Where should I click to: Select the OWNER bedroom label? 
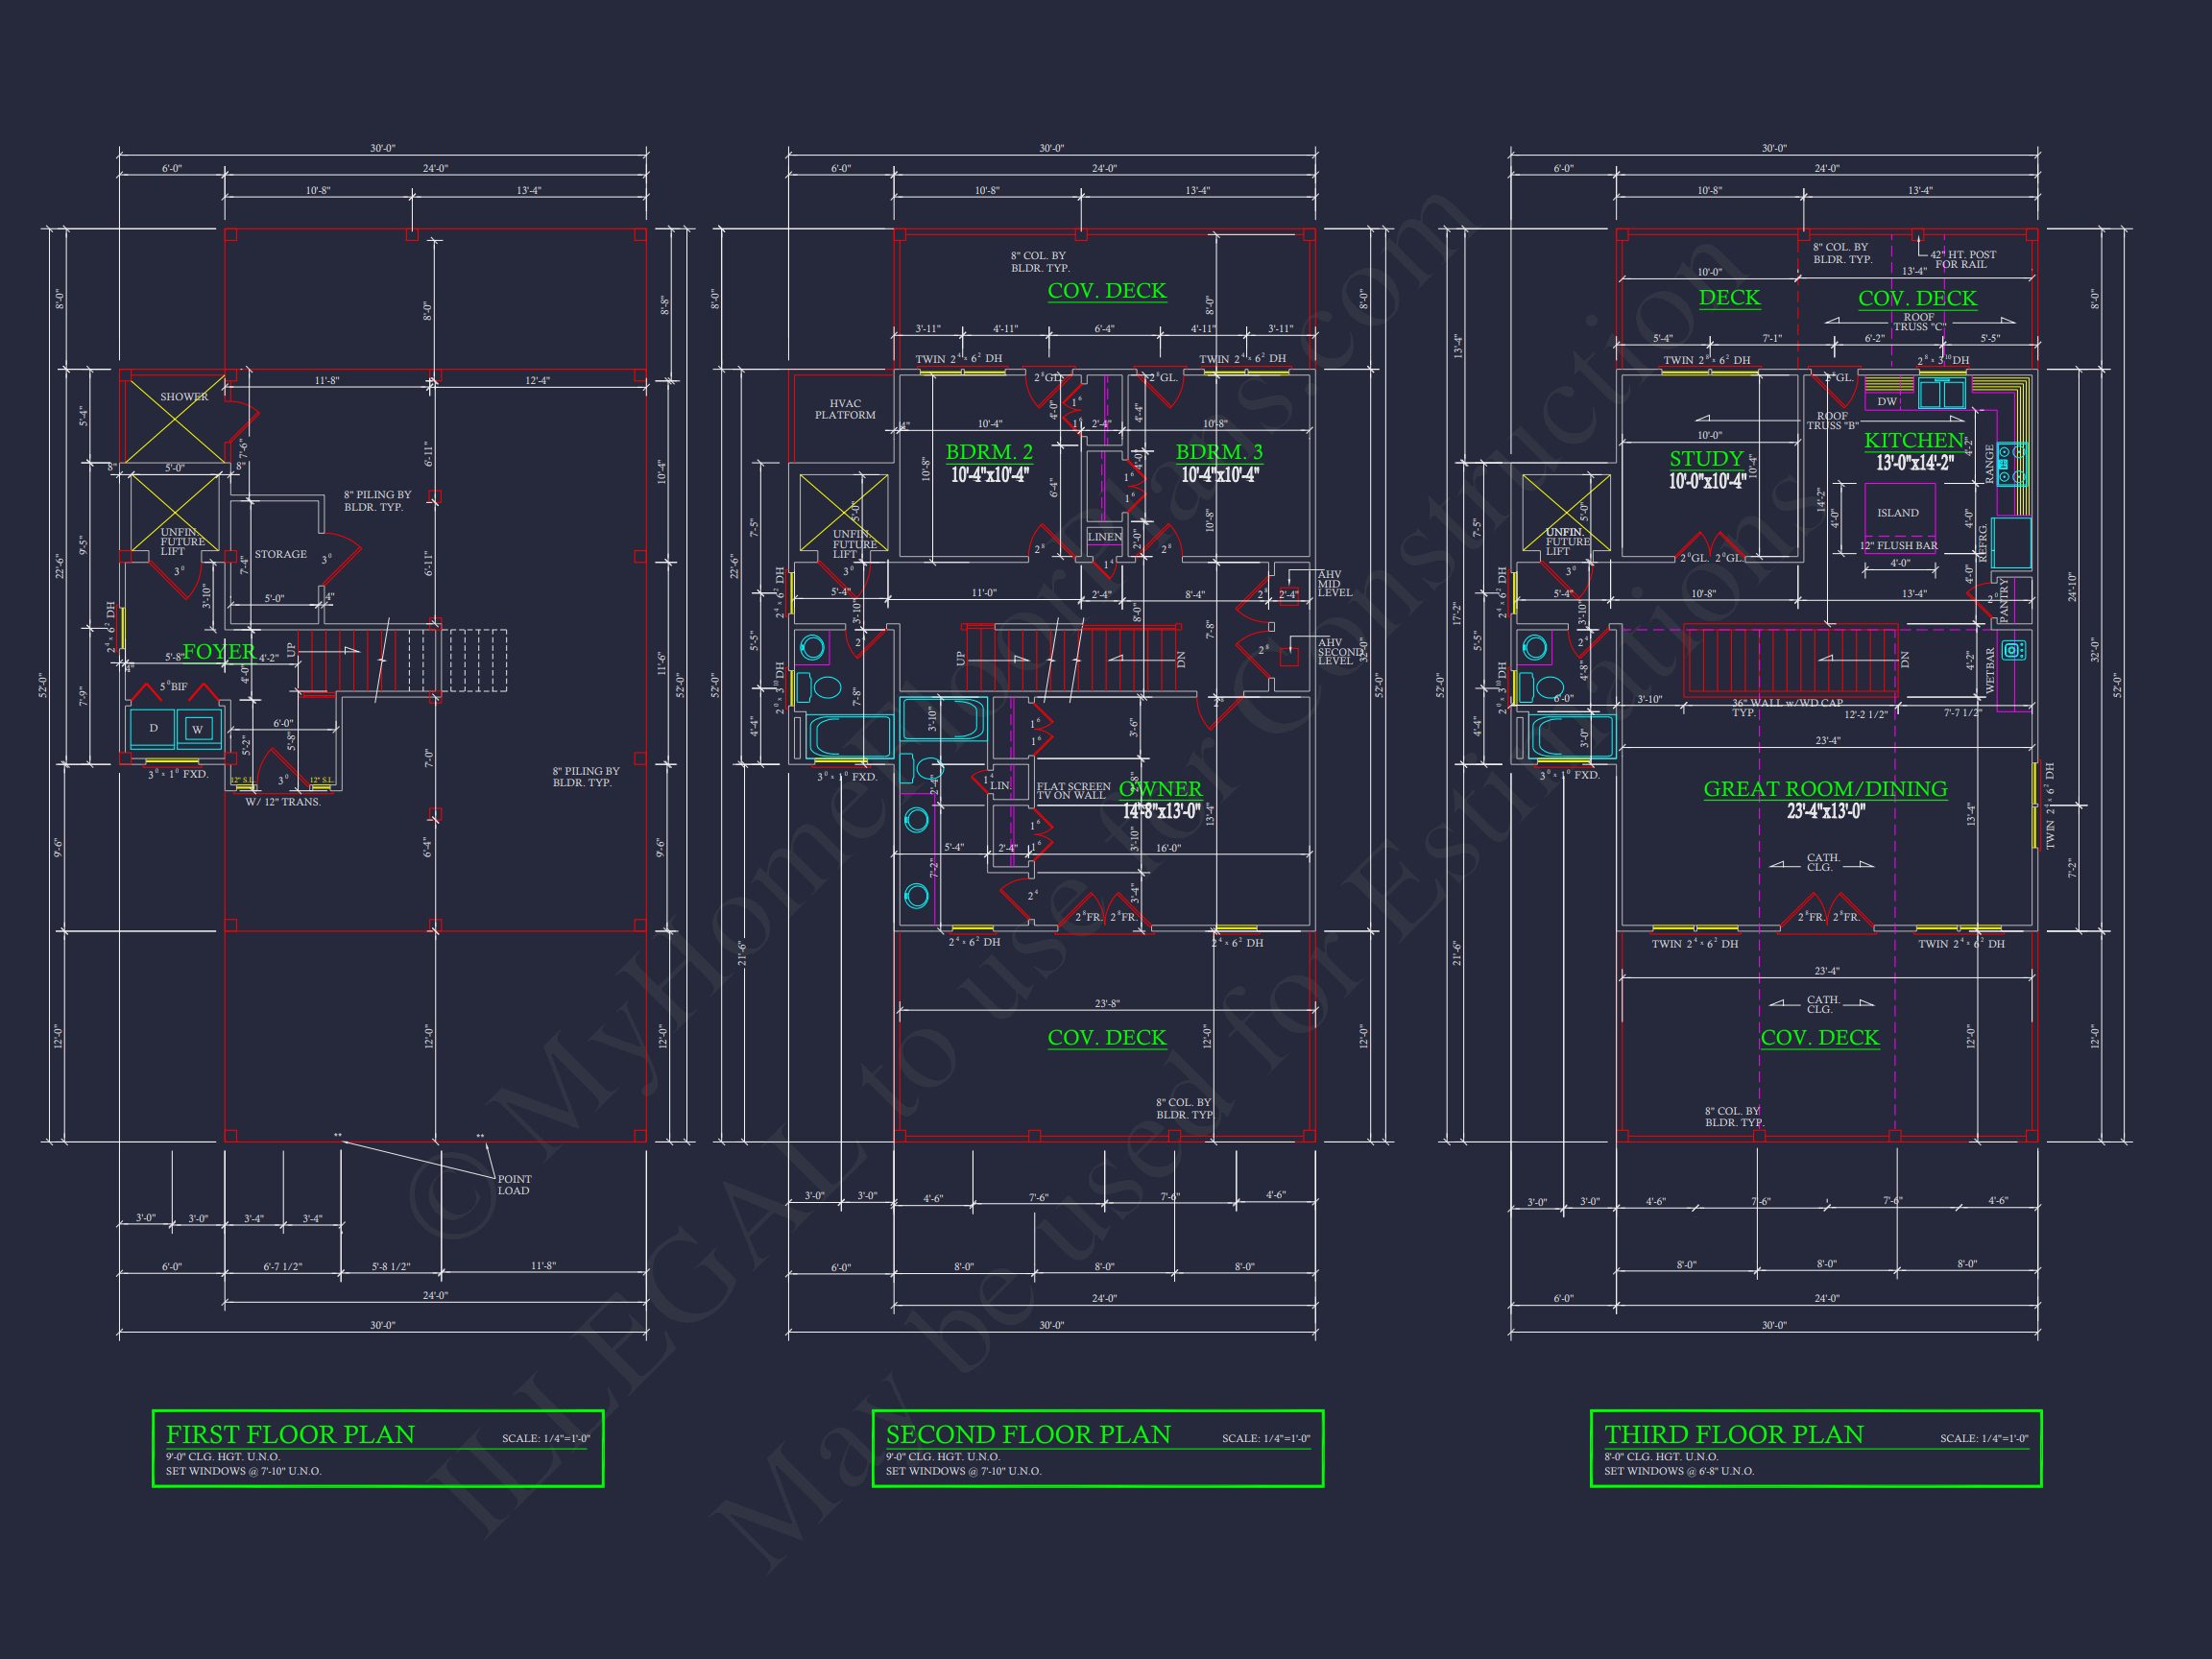[1160, 789]
